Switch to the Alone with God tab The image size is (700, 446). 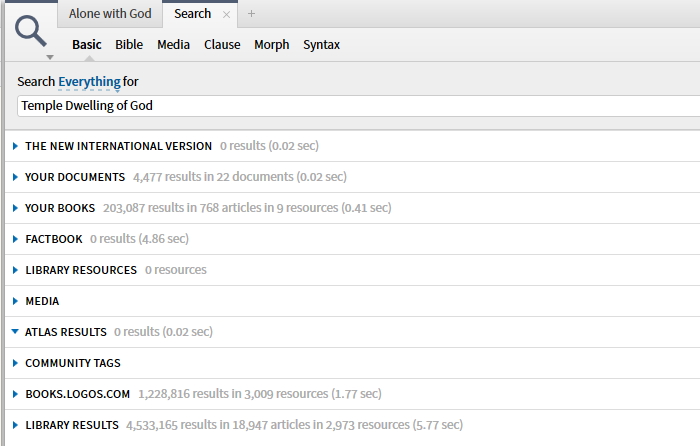click(x=110, y=14)
